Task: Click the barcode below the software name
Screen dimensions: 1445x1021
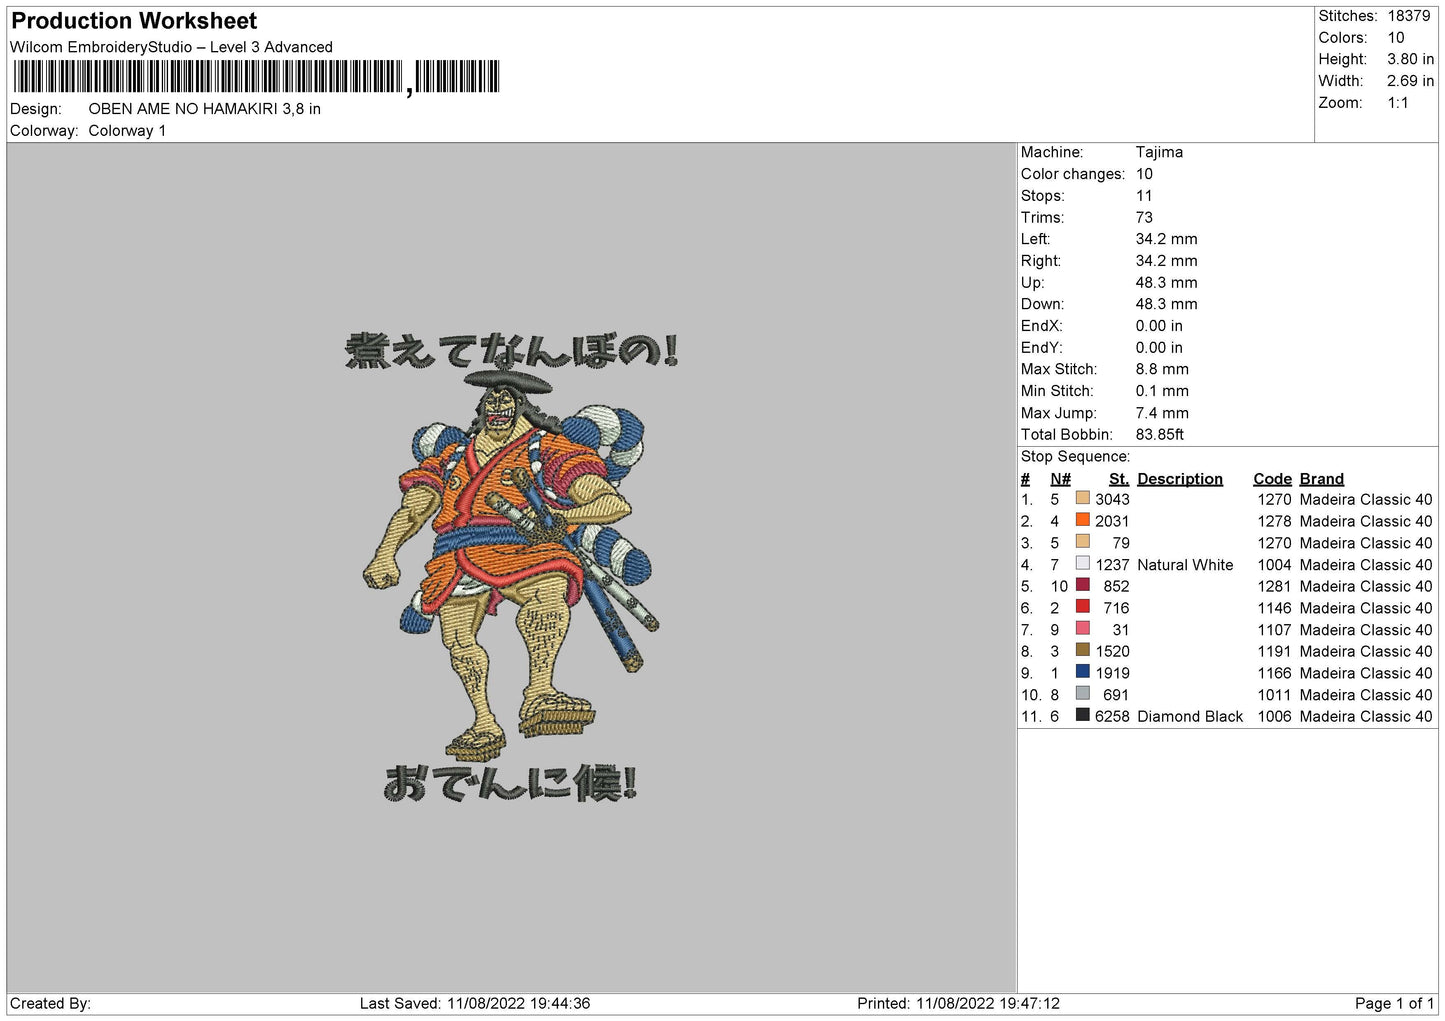Action: tap(256, 77)
